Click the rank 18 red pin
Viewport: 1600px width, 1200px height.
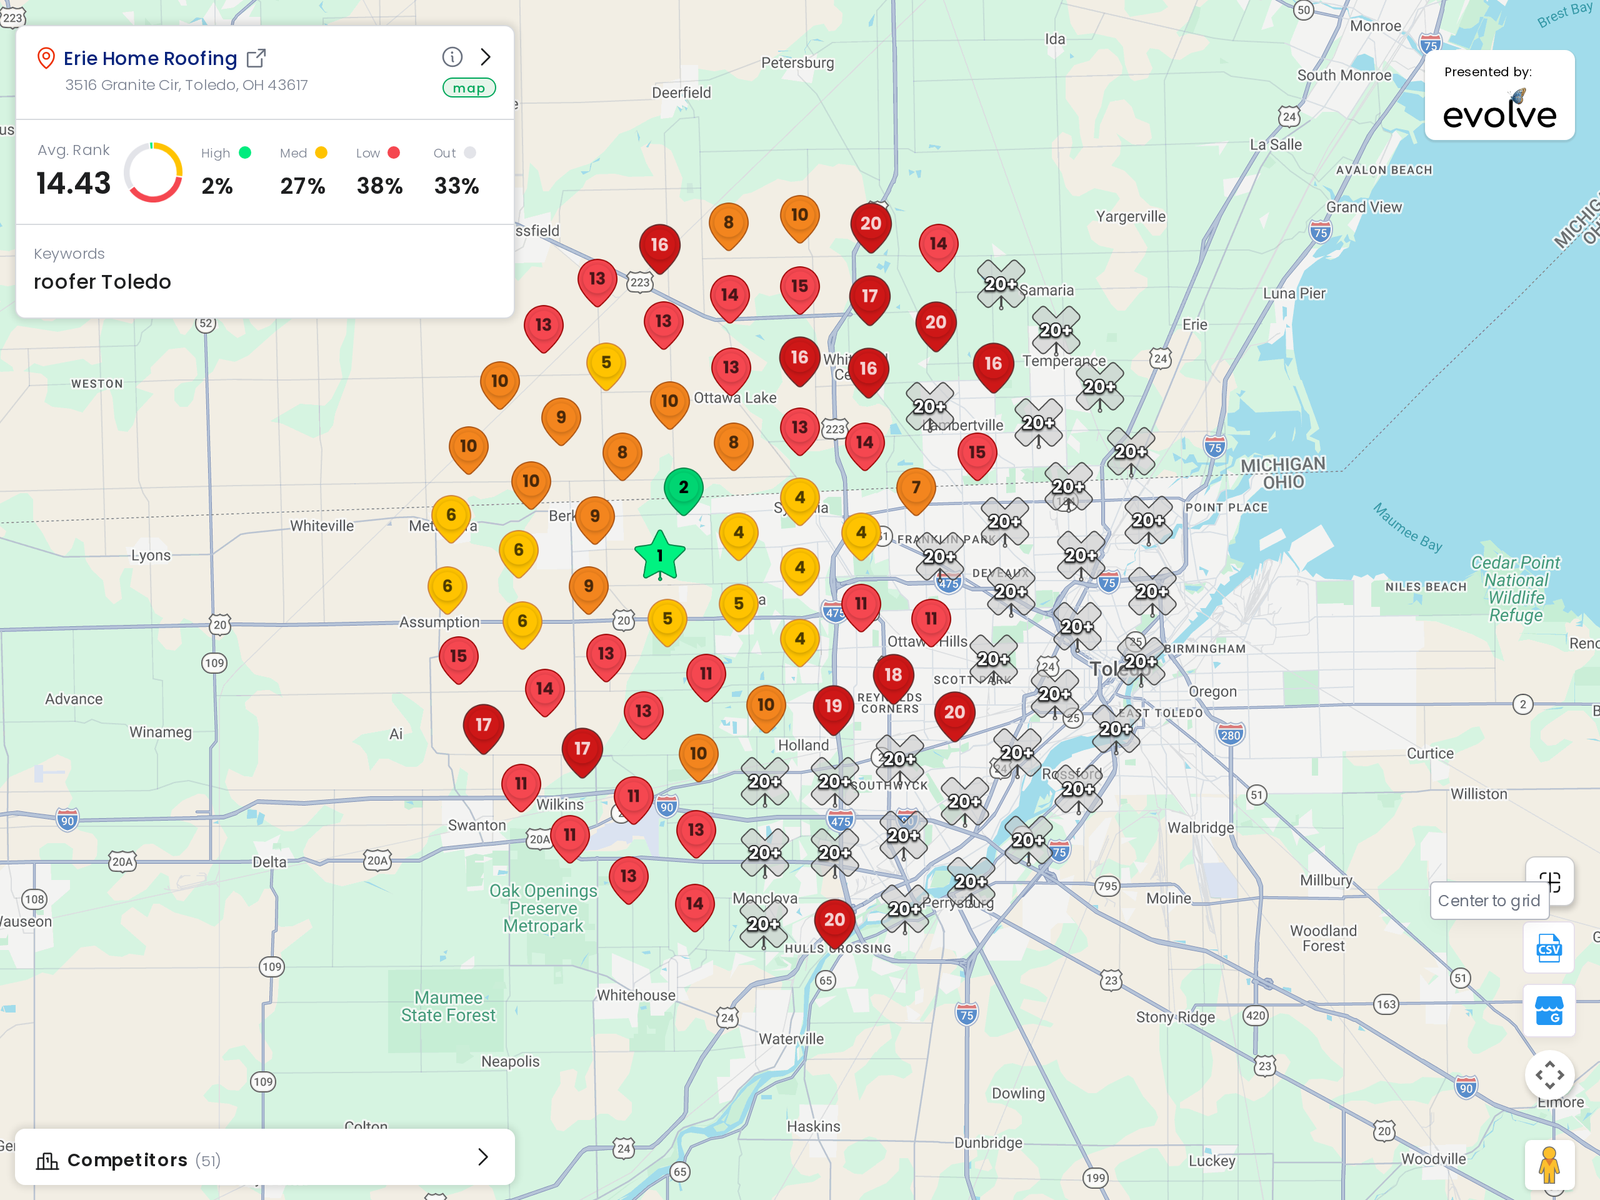pyautogui.click(x=893, y=677)
